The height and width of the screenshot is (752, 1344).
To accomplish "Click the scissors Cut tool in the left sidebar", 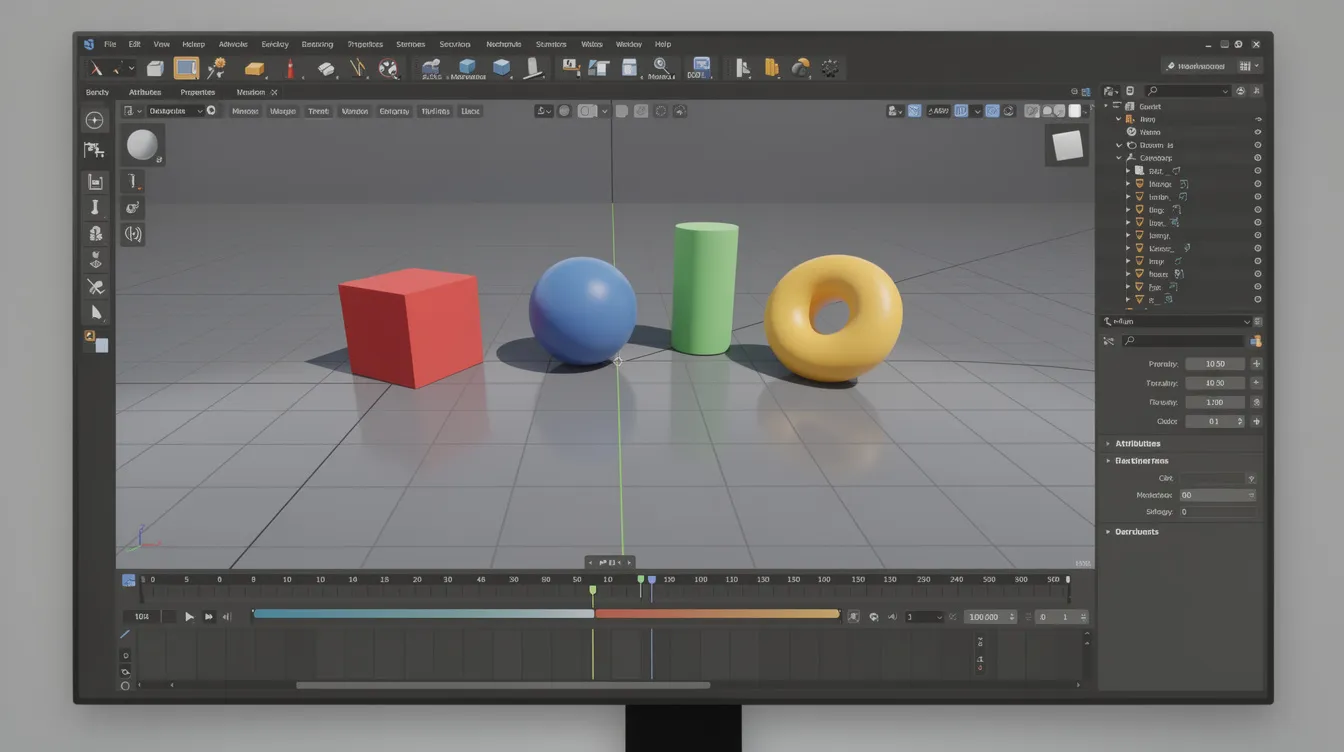I will click(x=95, y=287).
